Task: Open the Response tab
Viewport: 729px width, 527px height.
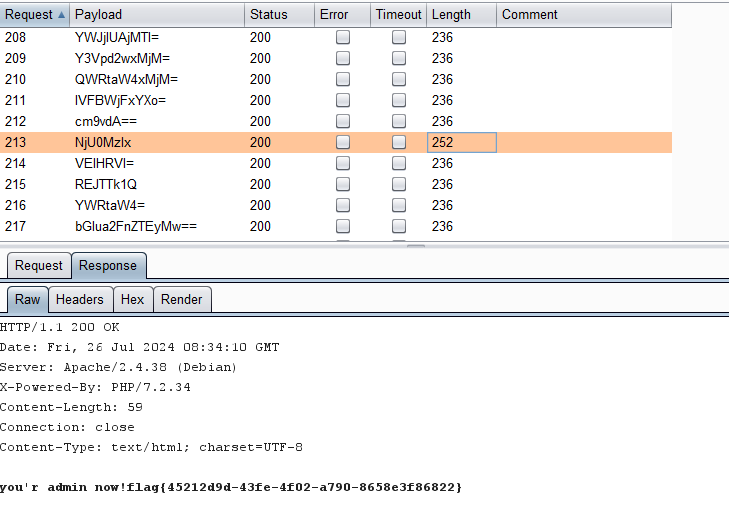Action: [x=108, y=266]
